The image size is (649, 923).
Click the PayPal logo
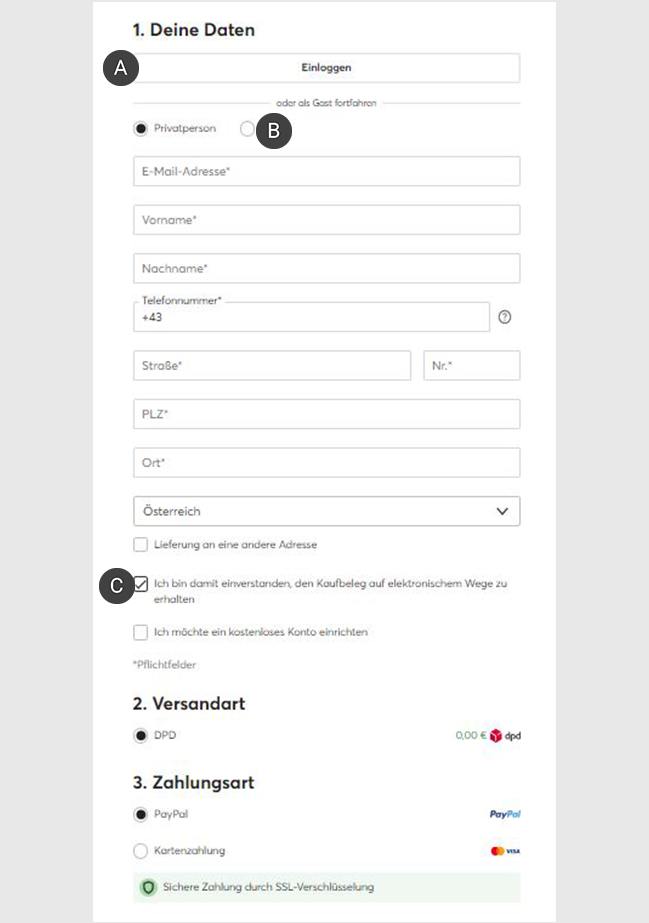pos(505,814)
